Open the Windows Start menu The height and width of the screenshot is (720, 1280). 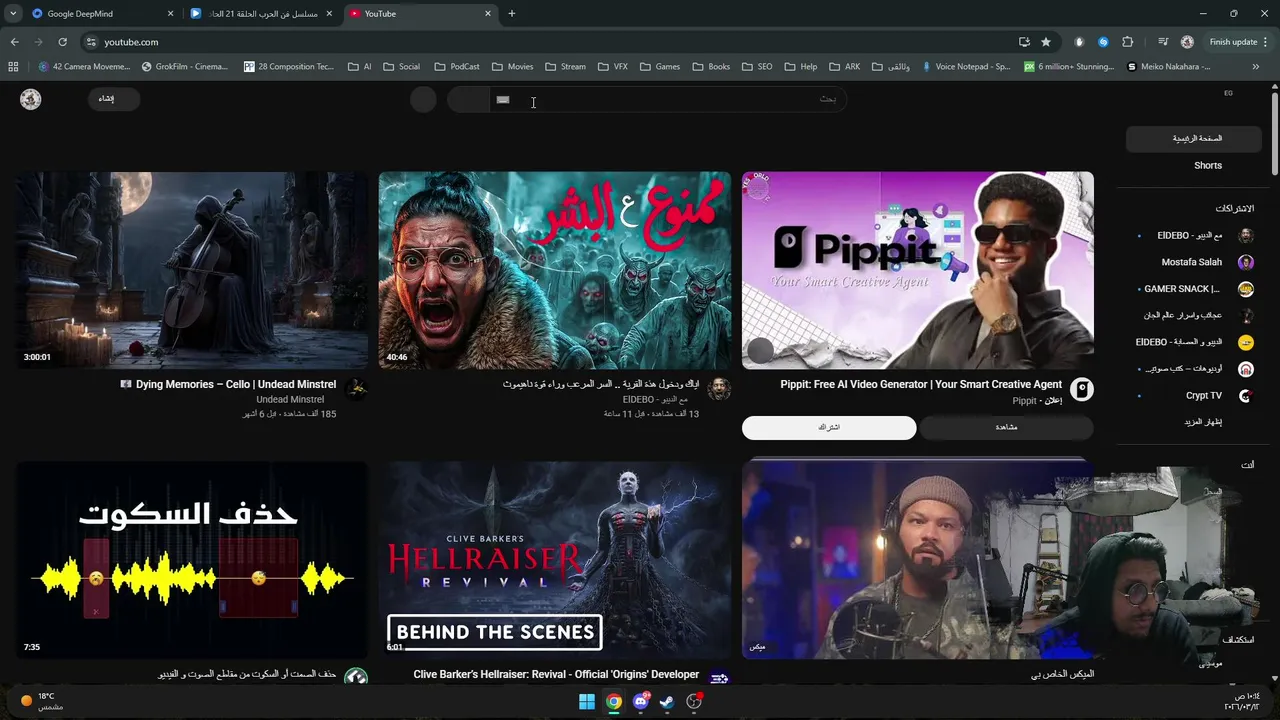pos(587,702)
